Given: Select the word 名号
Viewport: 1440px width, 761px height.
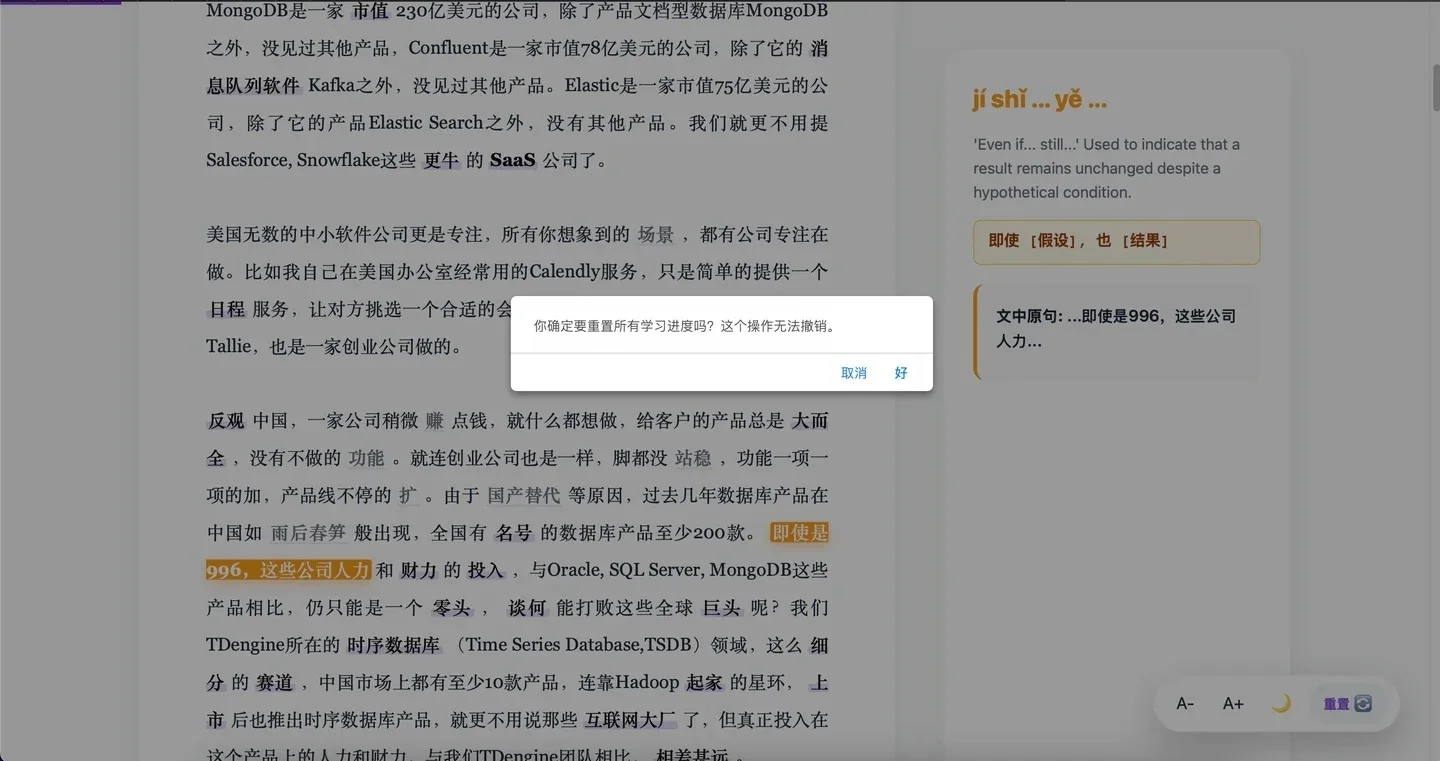Looking at the screenshot, I should click(x=514, y=533).
